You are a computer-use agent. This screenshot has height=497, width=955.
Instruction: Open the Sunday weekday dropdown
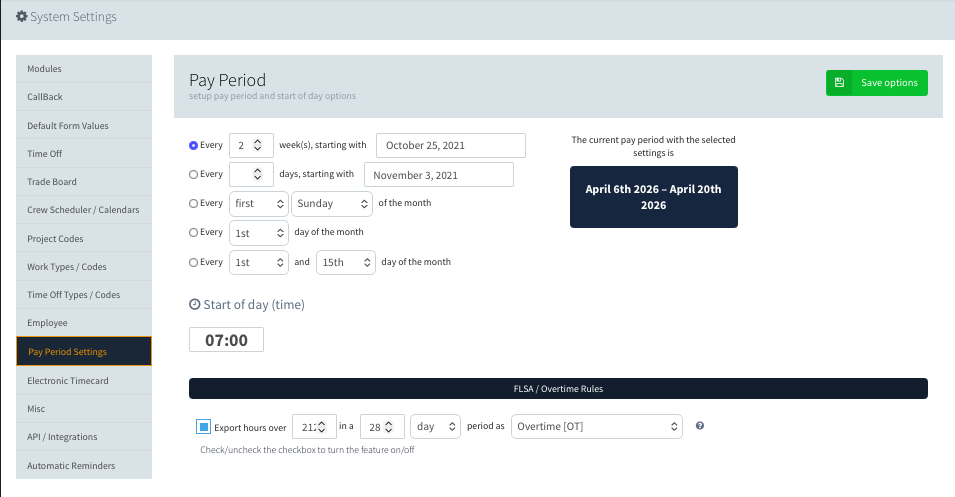(x=331, y=203)
